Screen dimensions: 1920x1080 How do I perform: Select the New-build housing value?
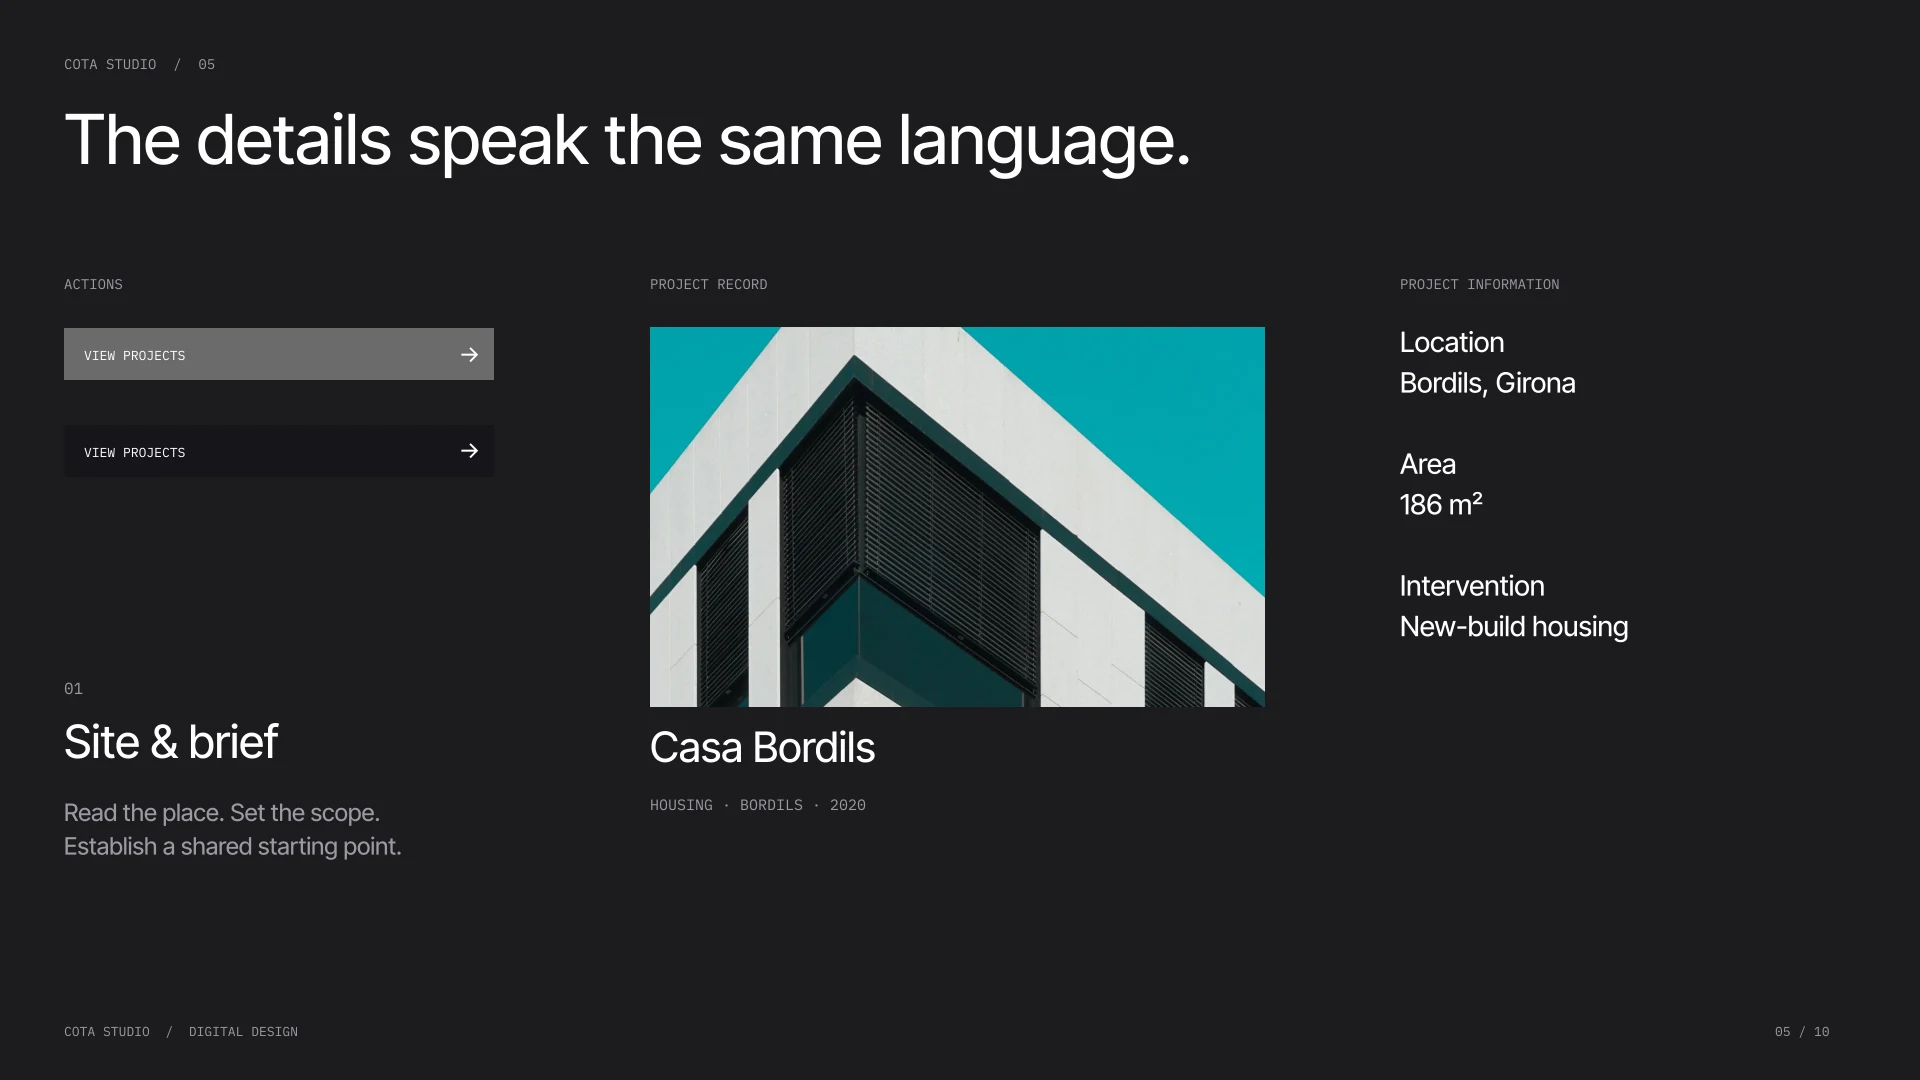point(1514,627)
